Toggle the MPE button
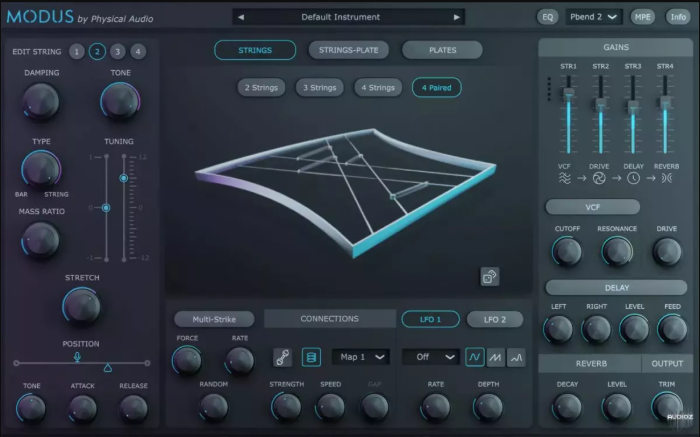This screenshot has width=700, height=437. tap(643, 17)
